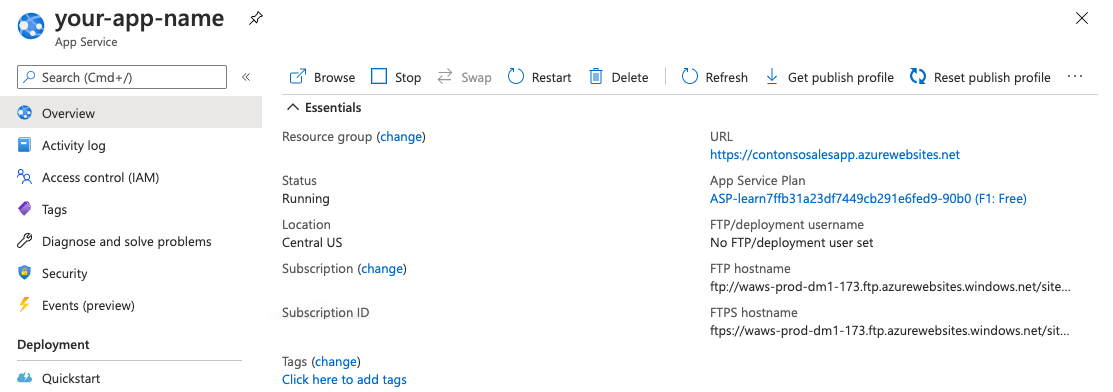This screenshot has width=1113, height=392.
Task: Click the Running status text
Action: (x=305, y=199)
